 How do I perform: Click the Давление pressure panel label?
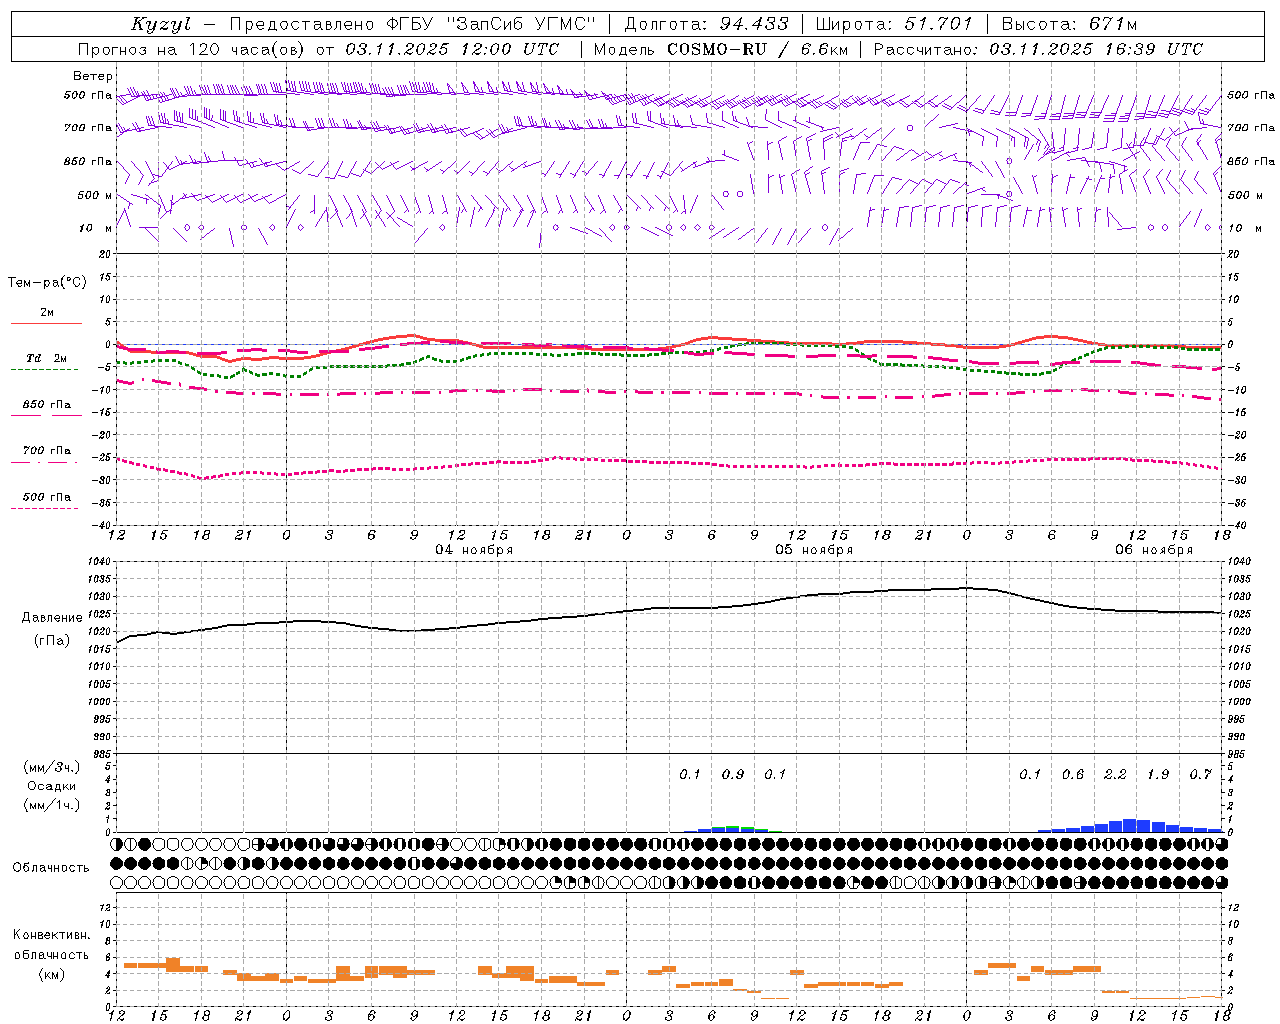[51, 618]
